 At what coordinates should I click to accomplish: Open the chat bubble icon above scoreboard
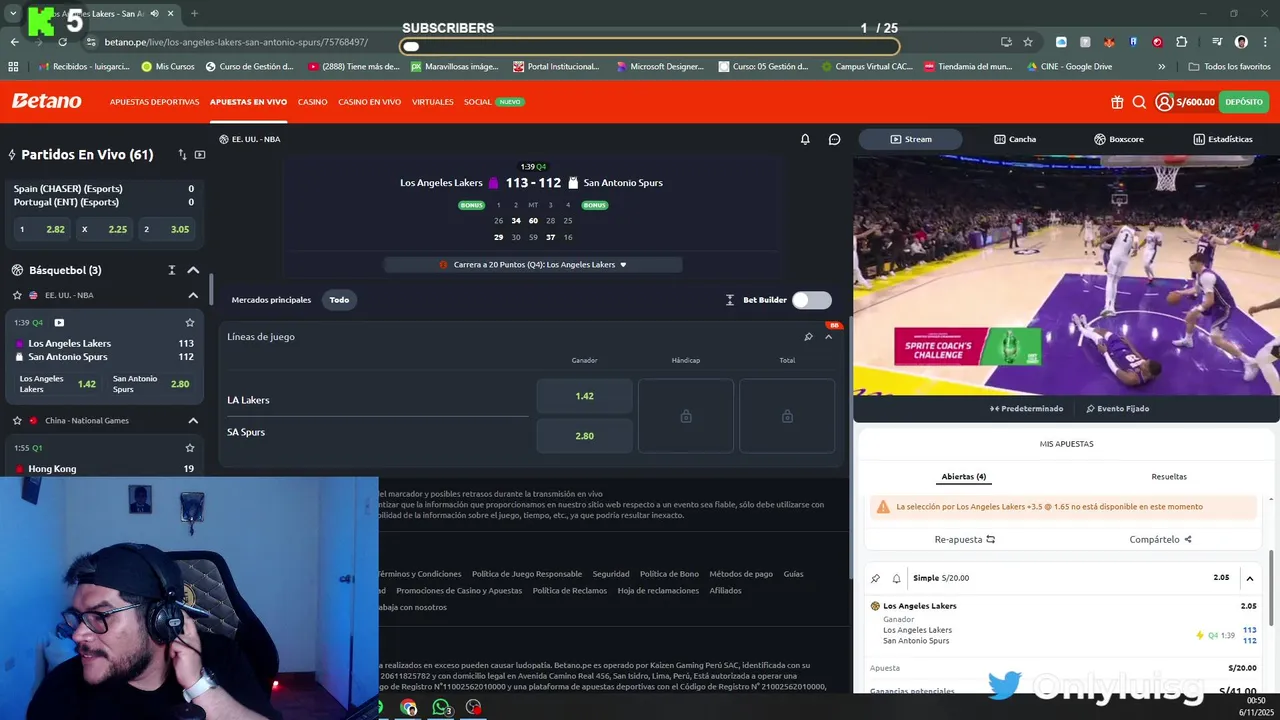pos(835,139)
